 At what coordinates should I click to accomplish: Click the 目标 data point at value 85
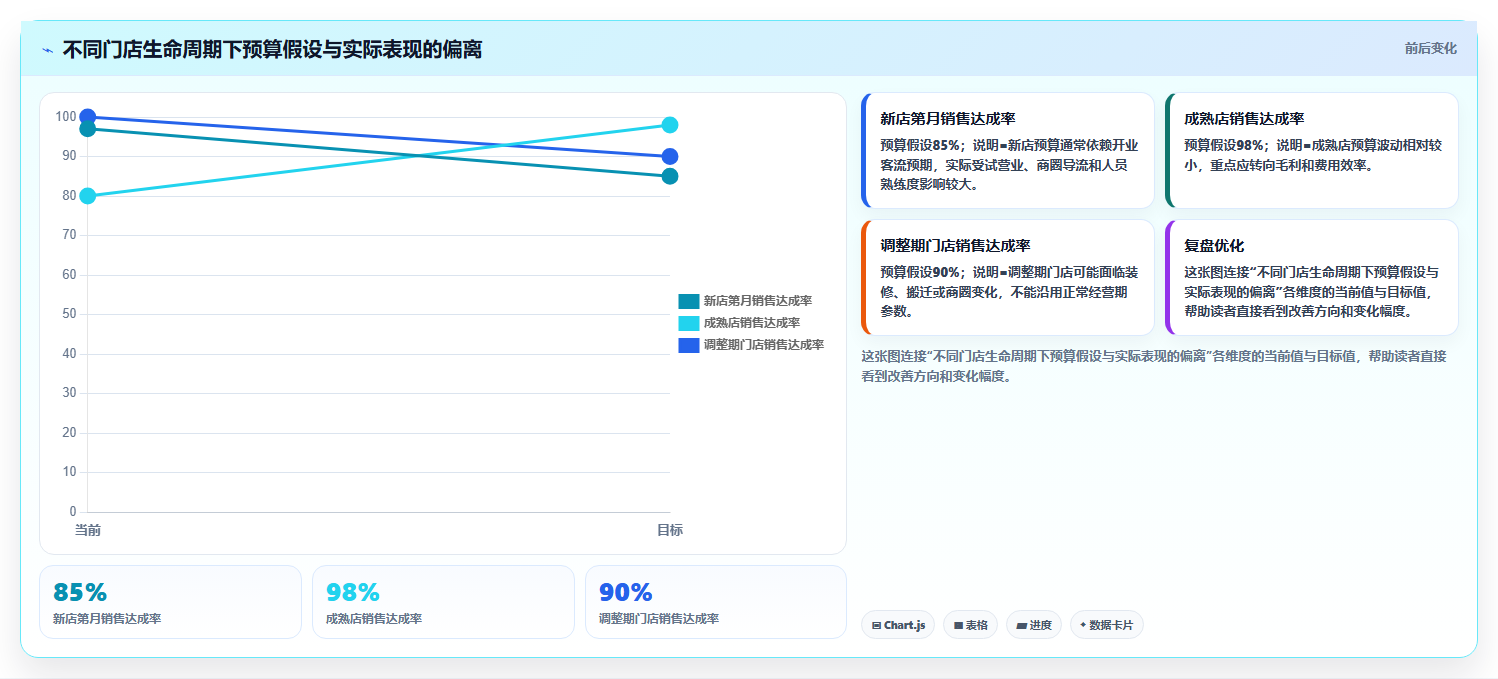click(670, 176)
